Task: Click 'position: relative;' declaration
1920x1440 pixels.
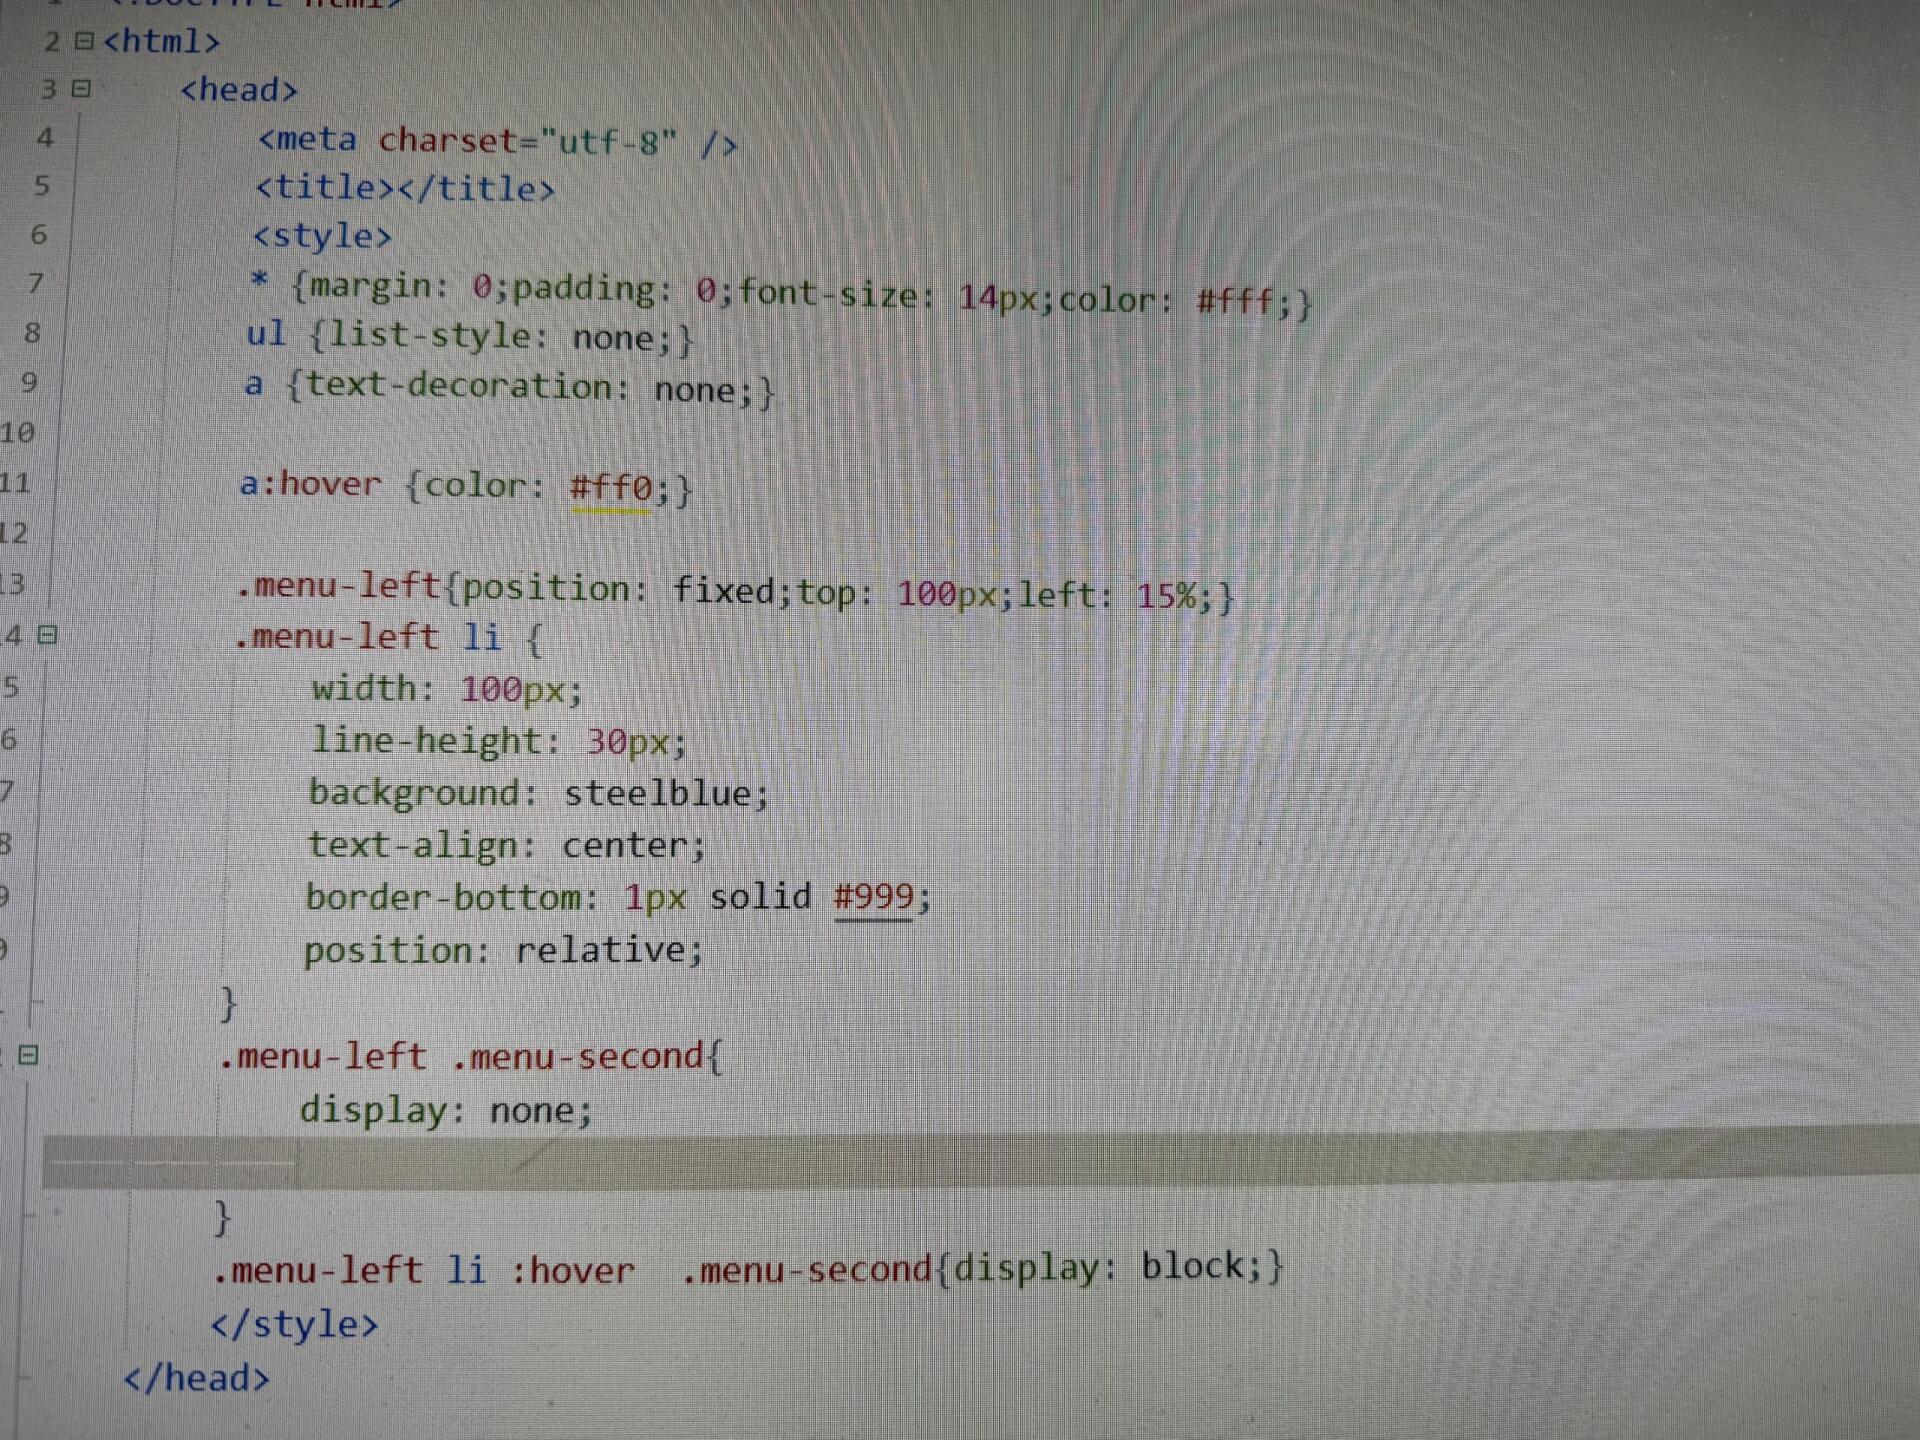Action: pyautogui.click(x=504, y=949)
